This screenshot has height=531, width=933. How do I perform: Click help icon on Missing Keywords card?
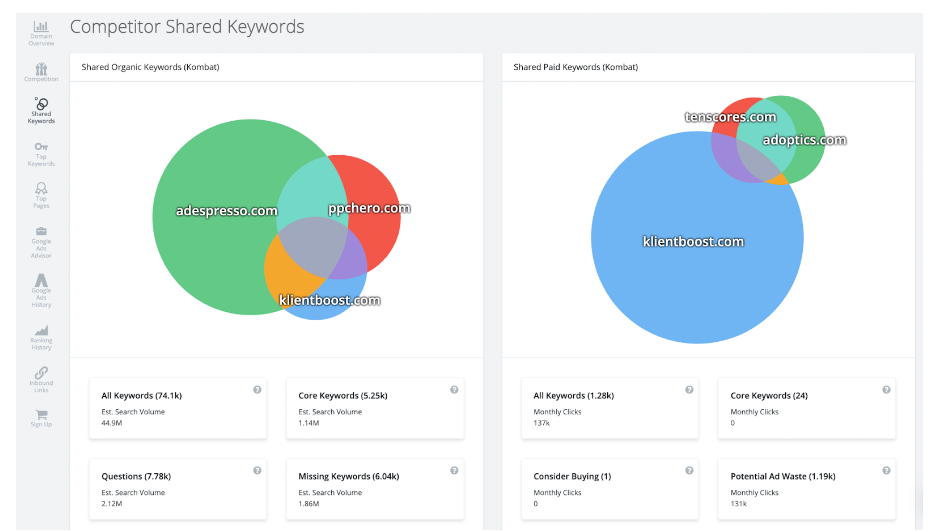point(454,470)
